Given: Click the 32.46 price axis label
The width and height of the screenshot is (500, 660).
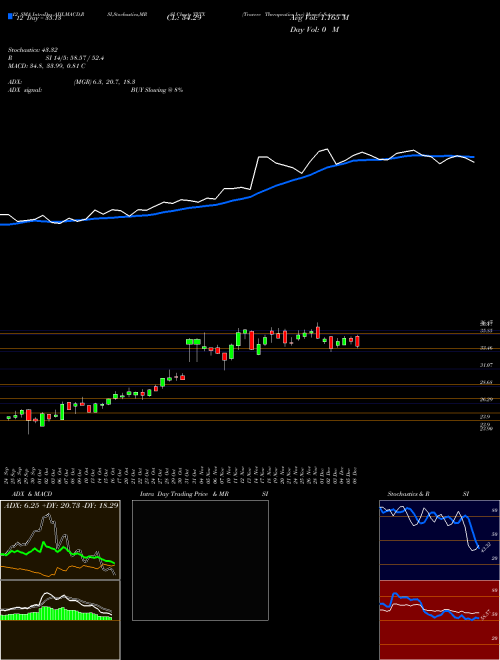Looking at the screenshot, I should point(487,348).
